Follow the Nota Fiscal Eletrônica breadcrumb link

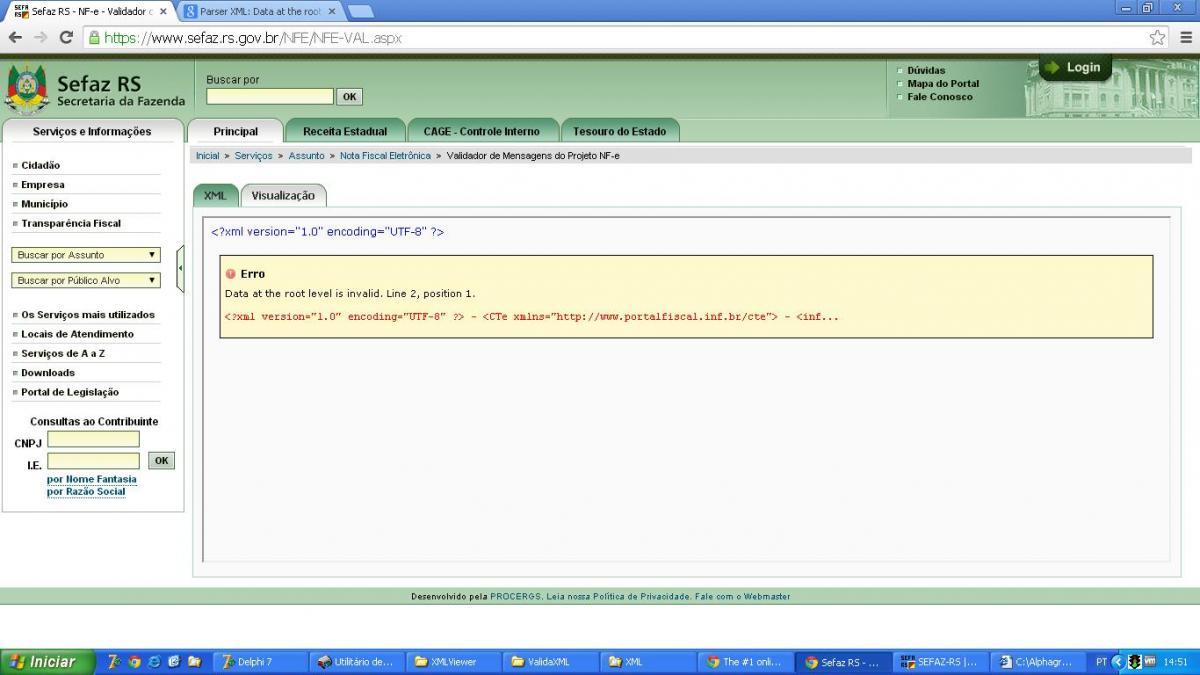pos(385,156)
